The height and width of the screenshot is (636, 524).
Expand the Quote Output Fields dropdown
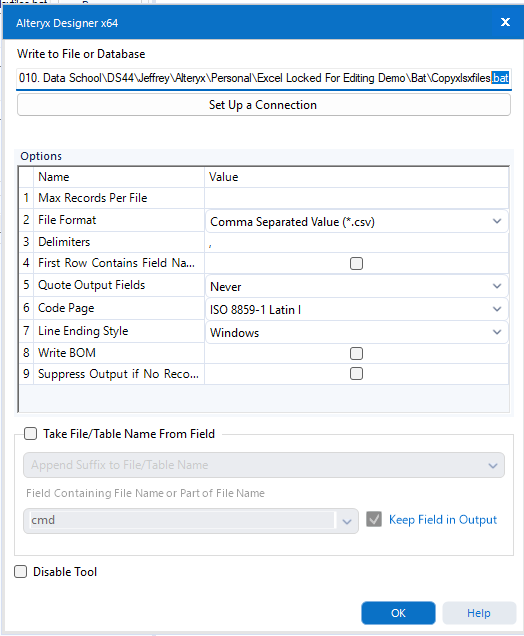(x=497, y=286)
